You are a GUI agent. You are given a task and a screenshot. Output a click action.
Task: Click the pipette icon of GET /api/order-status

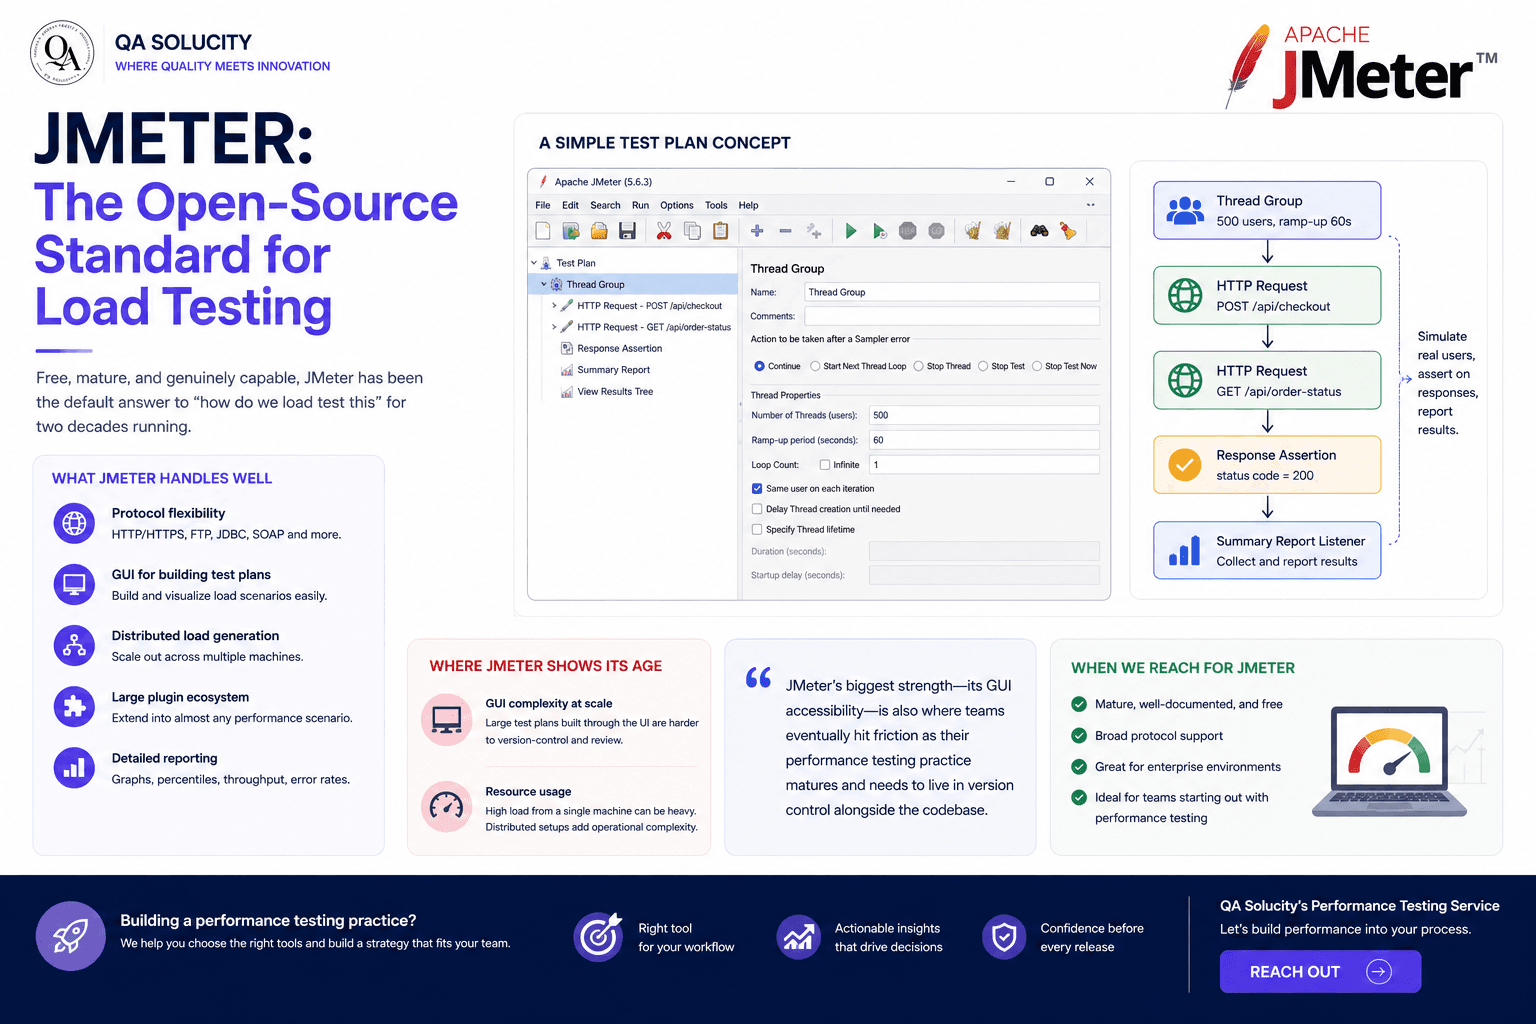click(567, 327)
